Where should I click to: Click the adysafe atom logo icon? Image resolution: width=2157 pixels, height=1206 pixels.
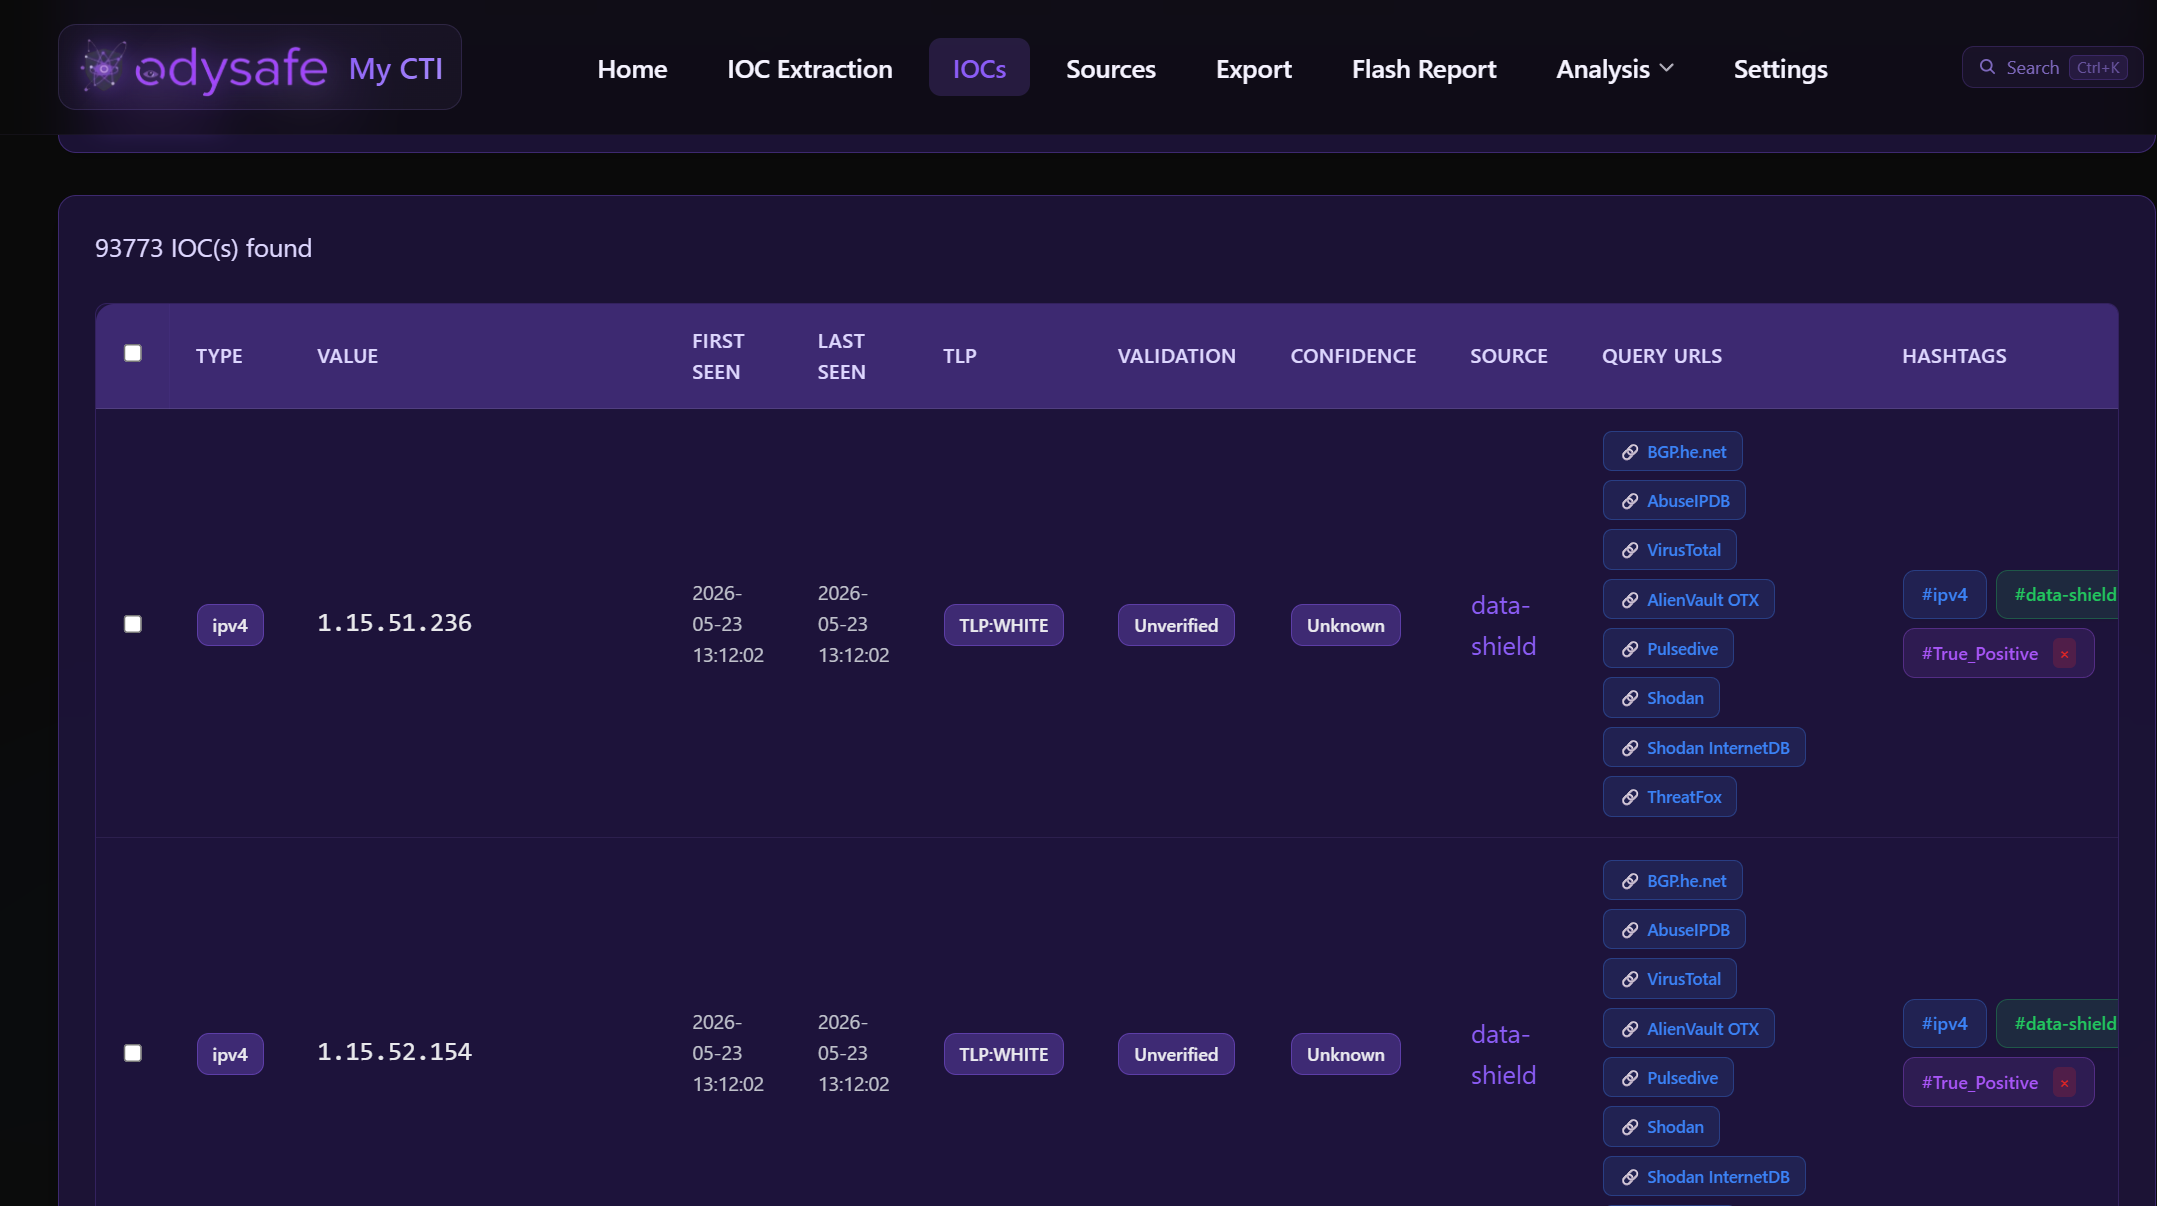[103, 67]
